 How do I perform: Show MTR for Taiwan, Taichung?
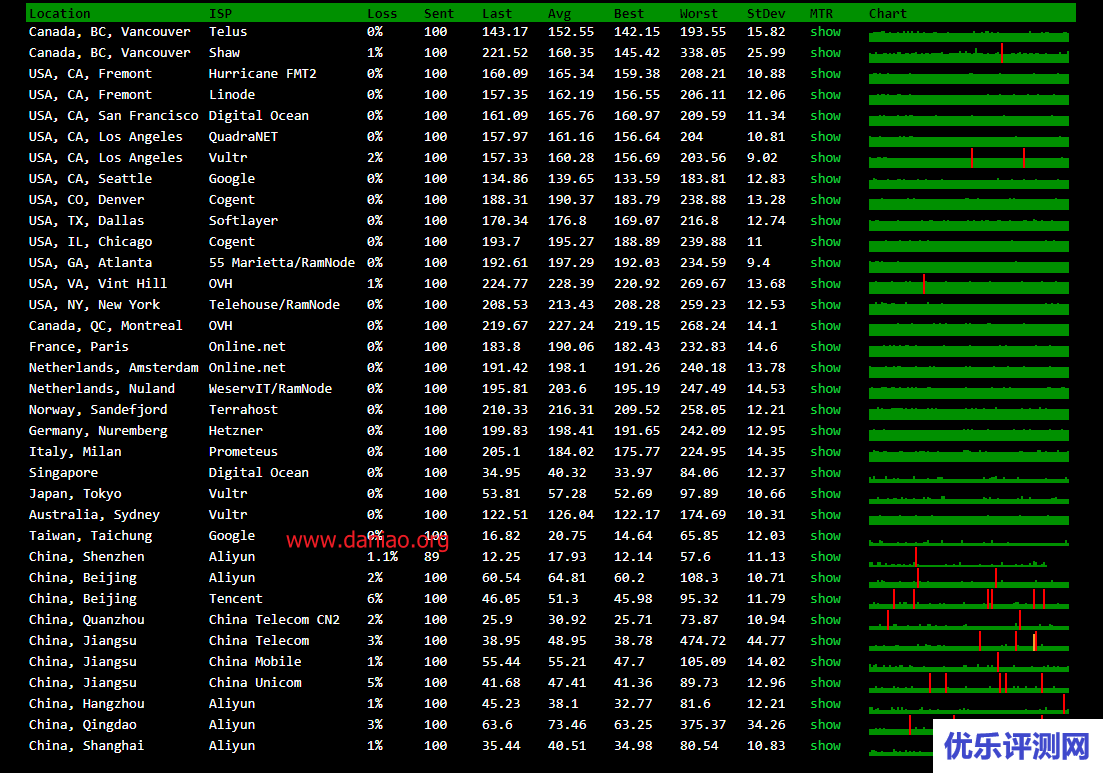825,536
